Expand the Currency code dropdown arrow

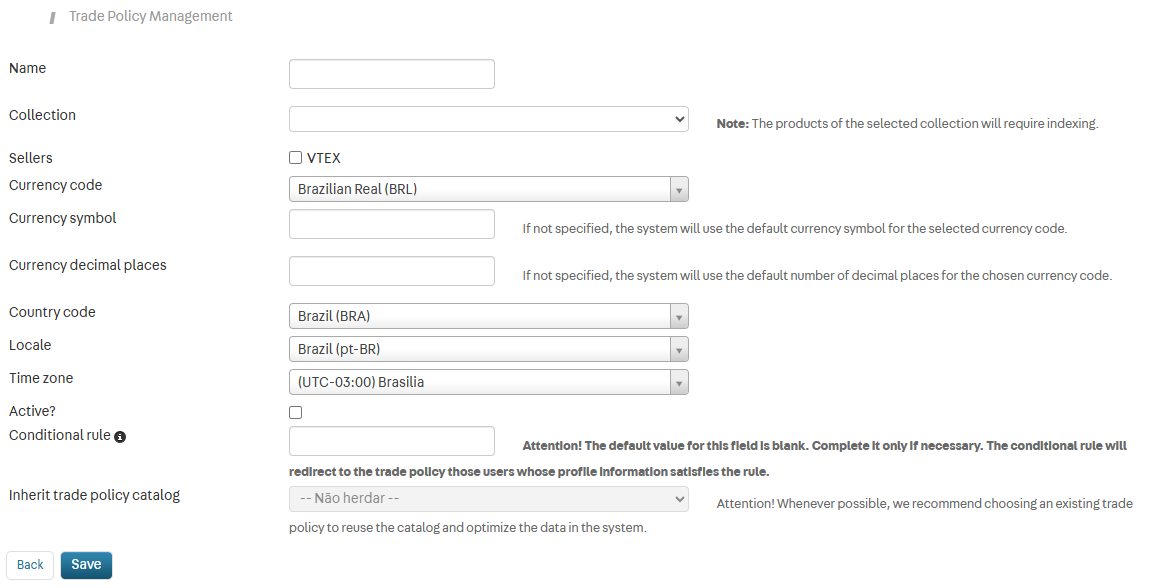pos(679,189)
